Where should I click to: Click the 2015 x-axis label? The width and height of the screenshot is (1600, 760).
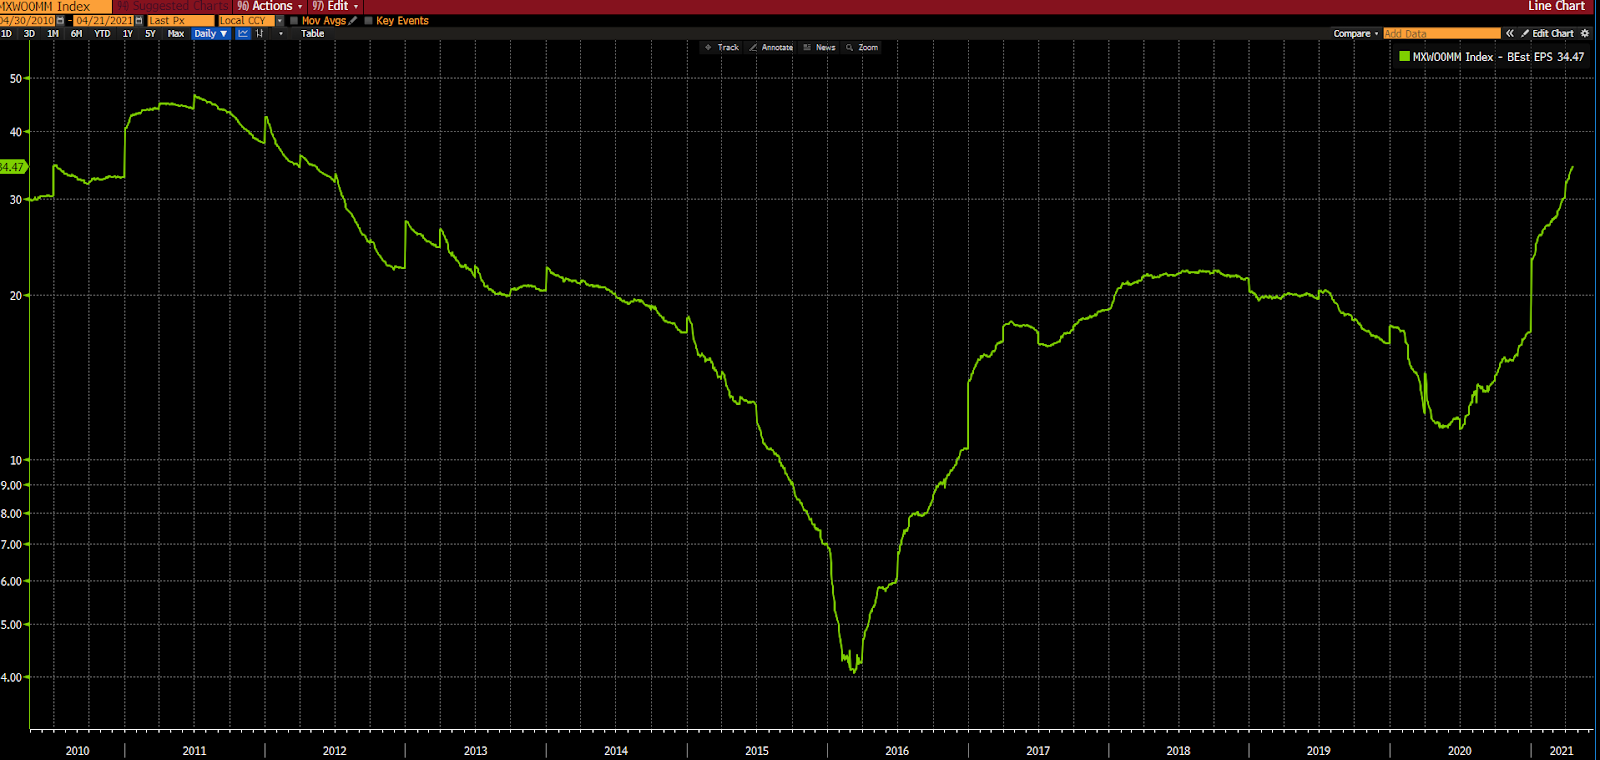click(757, 750)
